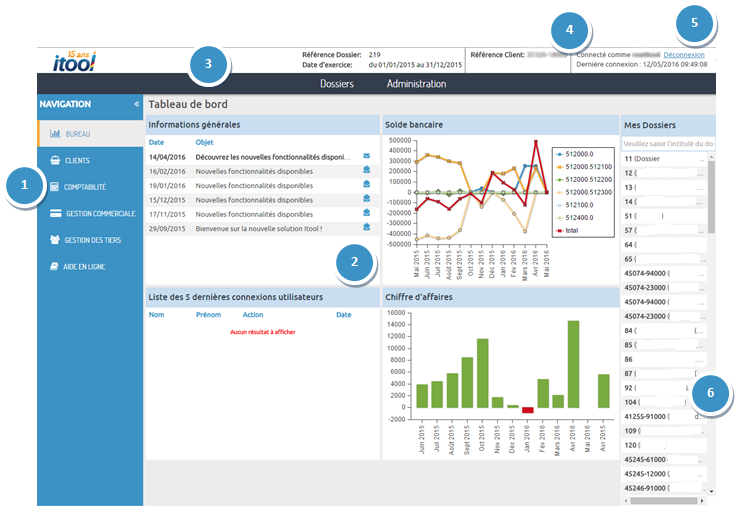This screenshot has width=735, height=506.
Task: Collapse the Navigation panel with double chevron
Action: pyautogui.click(x=136, y=104)
